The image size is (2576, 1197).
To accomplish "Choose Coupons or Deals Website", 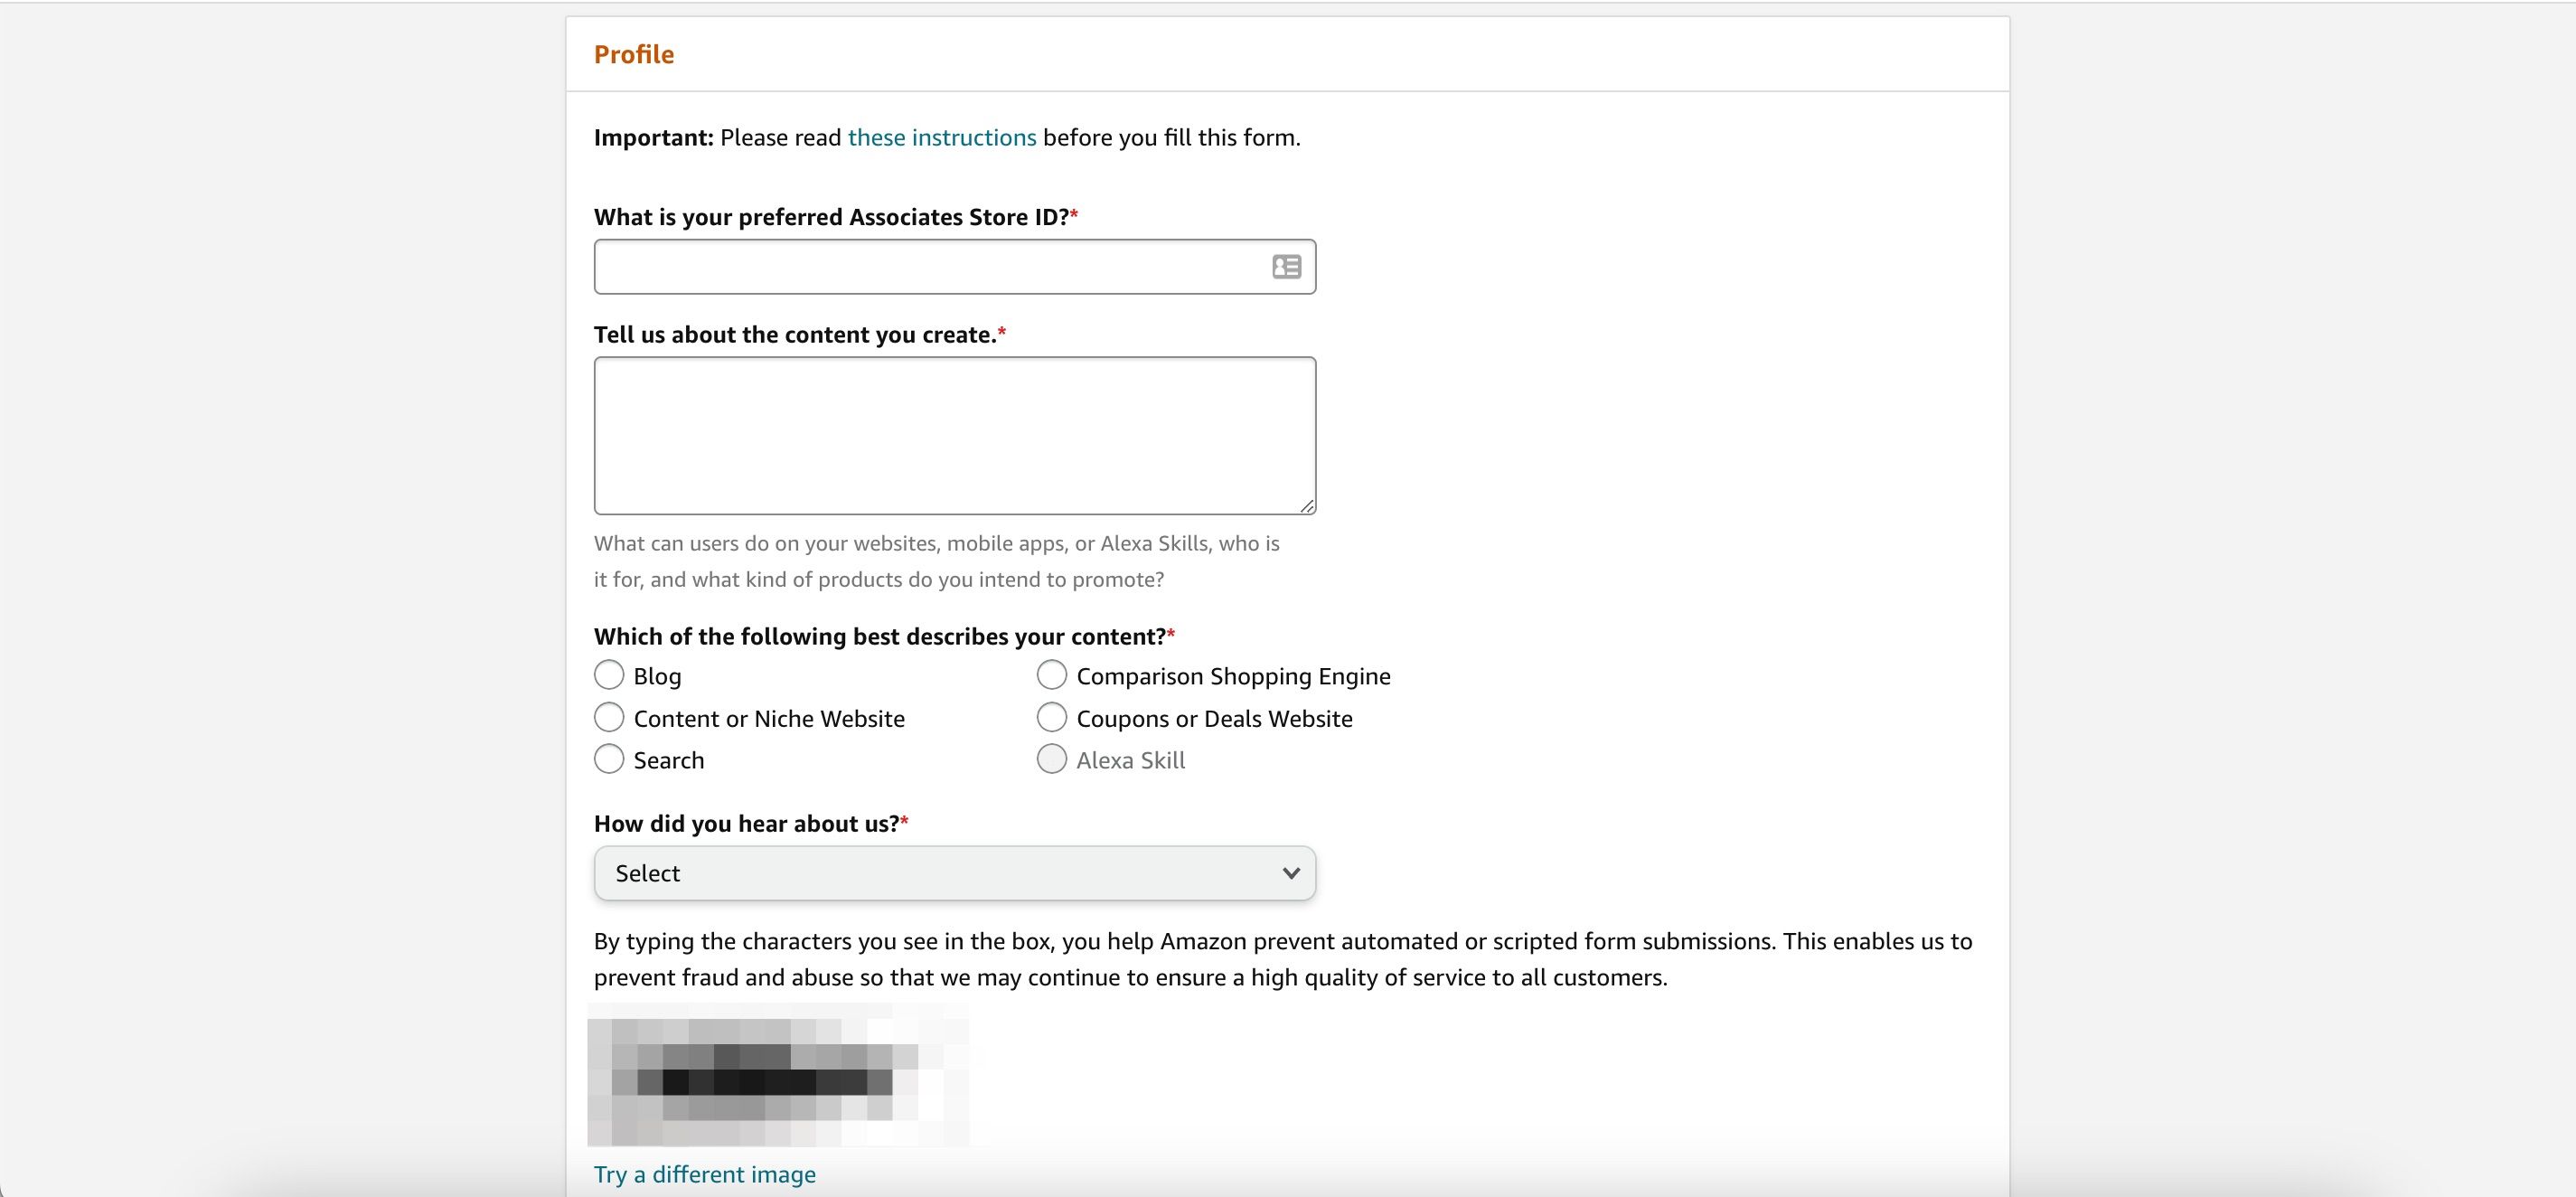I will pos(1051,717).
